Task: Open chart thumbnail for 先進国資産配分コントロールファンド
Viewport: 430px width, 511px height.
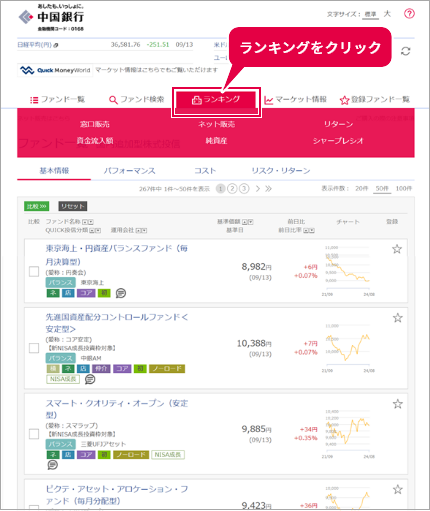Action: pyautogui.click(x=348, y=347)
